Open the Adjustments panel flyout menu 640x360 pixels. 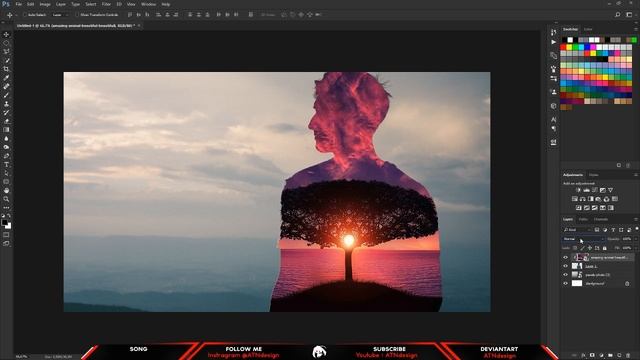coord(636,175)
